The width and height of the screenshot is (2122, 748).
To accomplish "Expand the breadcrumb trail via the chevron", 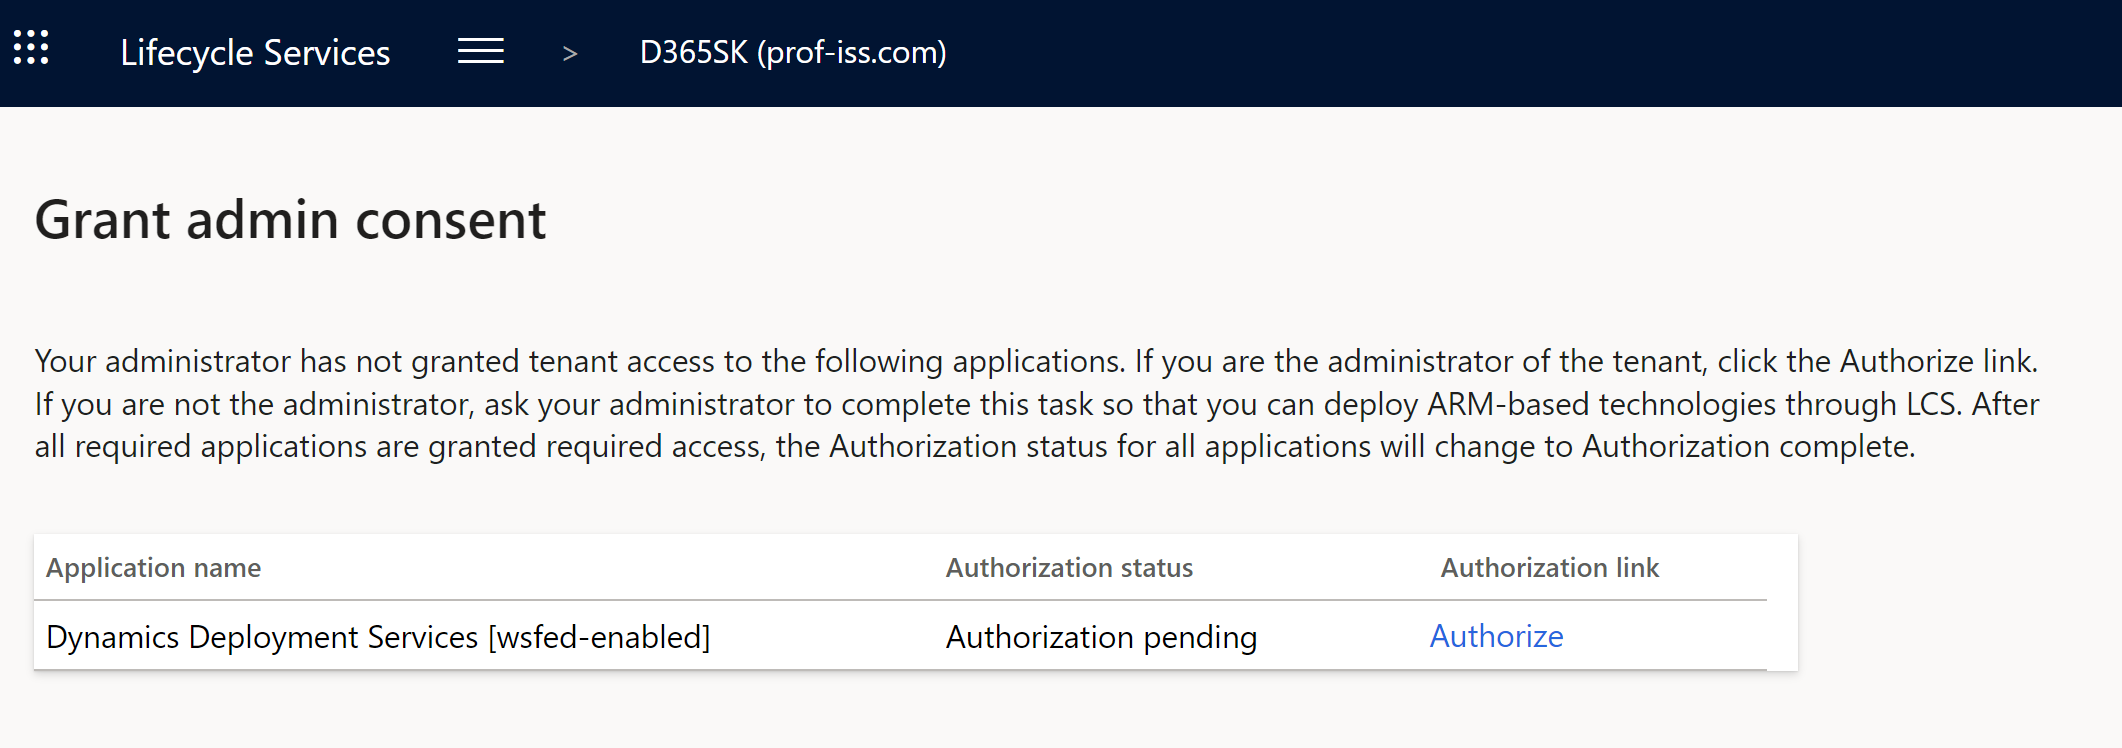I will (x=569, y=54).
